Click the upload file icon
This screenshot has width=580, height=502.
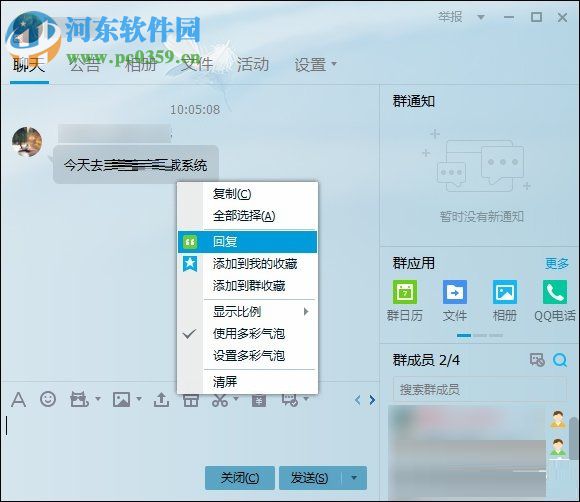click(x=161, y=400)
